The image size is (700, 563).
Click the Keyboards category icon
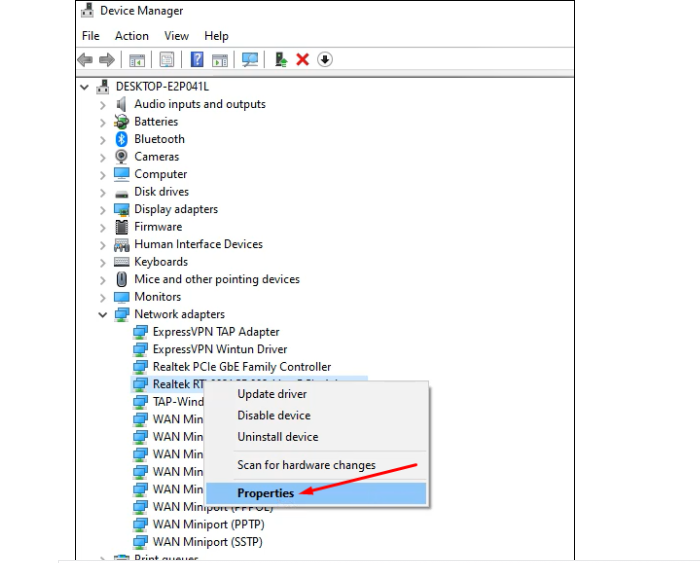121,262
